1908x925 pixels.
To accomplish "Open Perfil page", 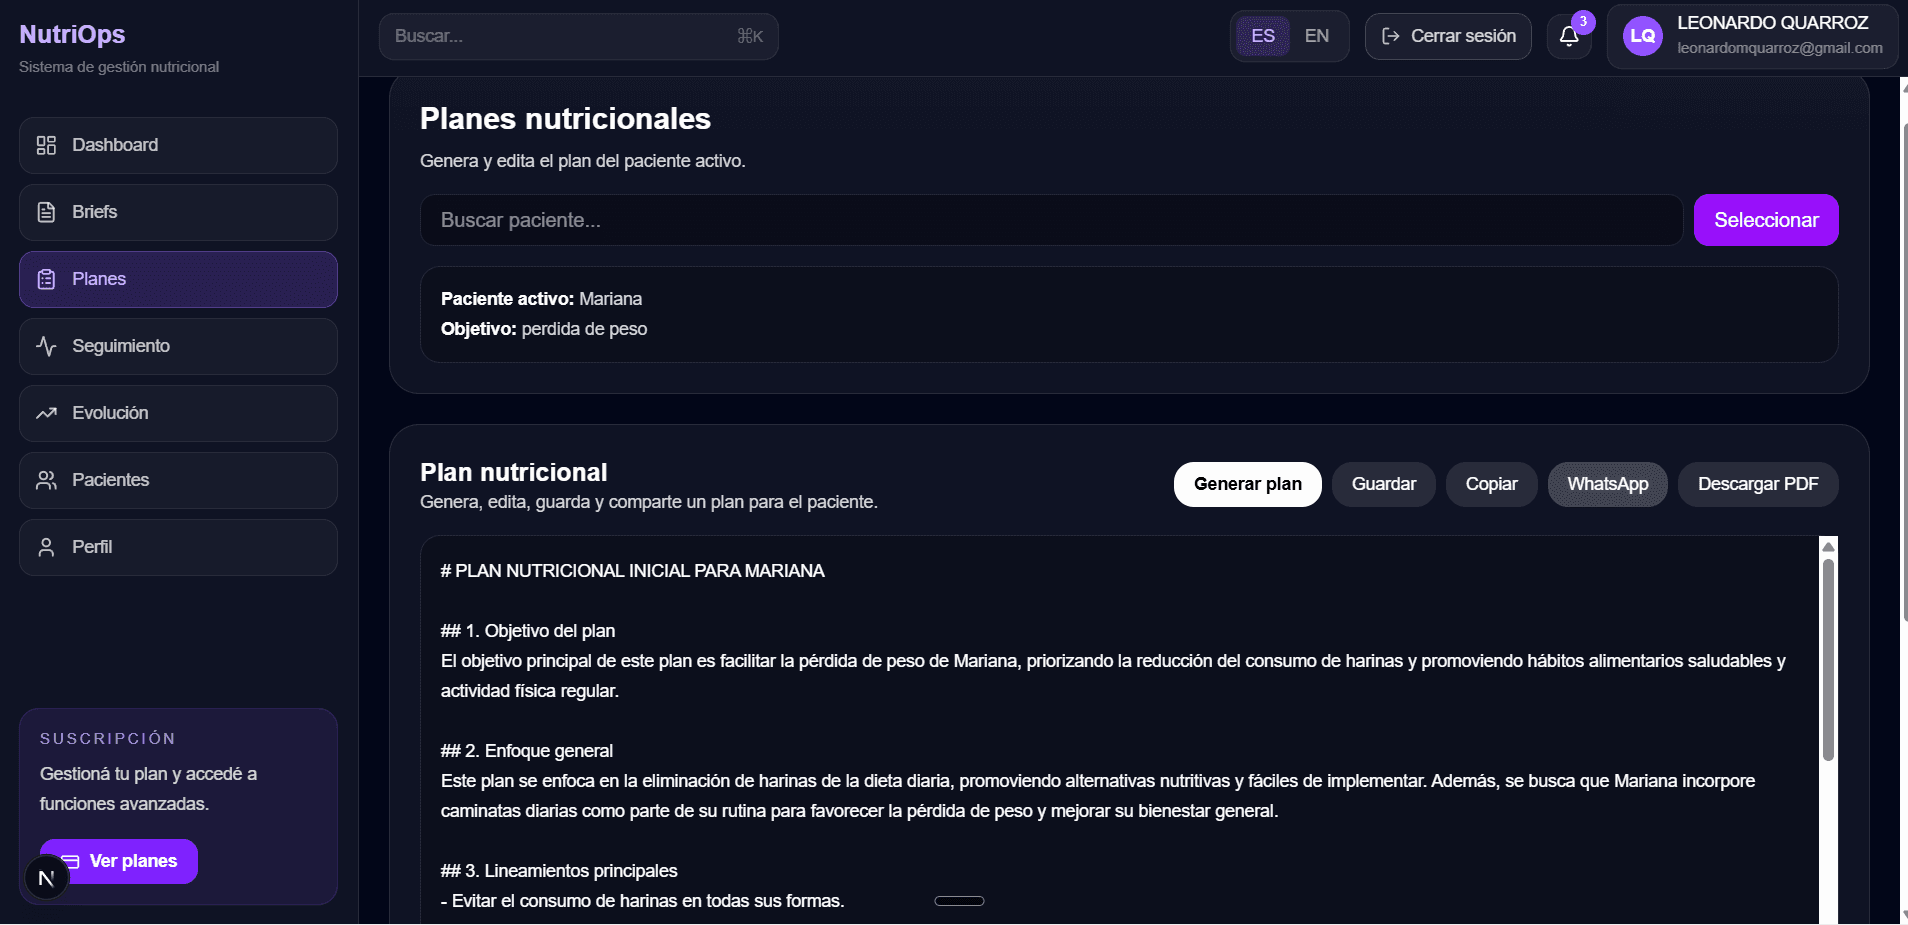I will tap(178, 547).
